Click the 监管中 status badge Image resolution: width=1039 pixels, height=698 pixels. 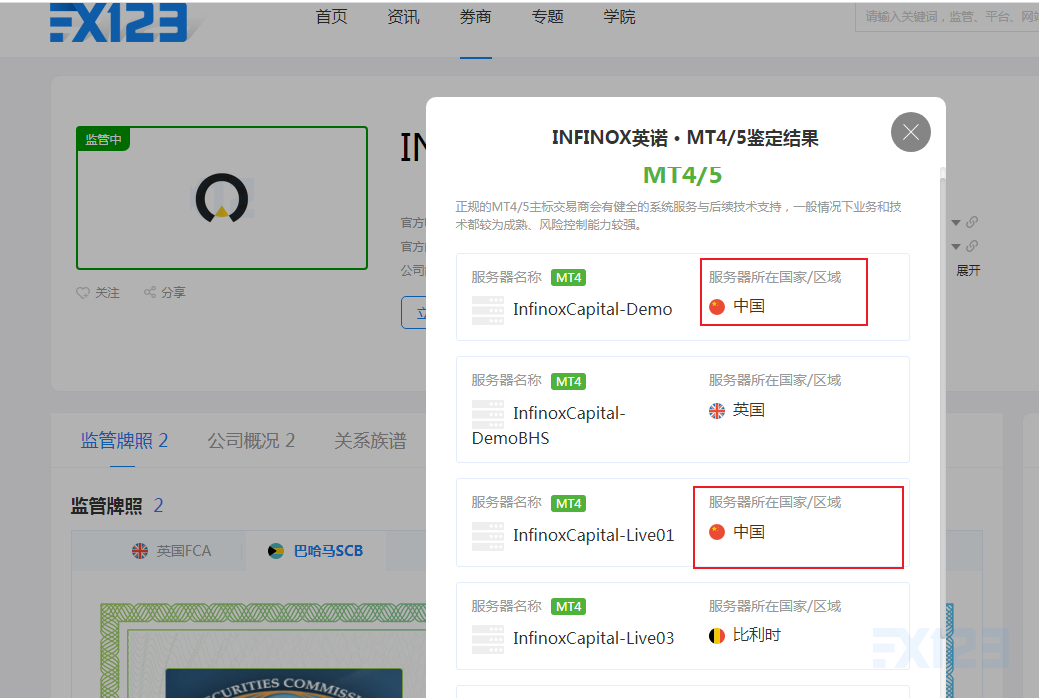tap(103, 139)
